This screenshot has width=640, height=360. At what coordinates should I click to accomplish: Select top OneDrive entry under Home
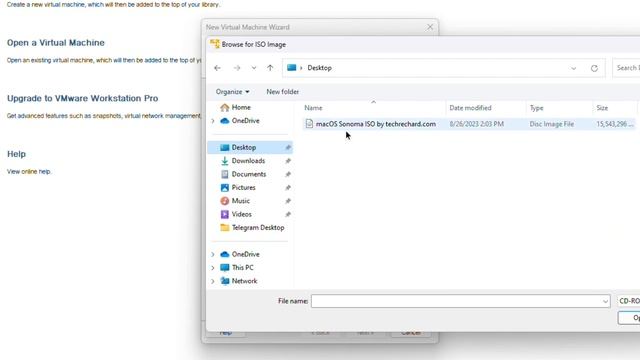[245, 121]
